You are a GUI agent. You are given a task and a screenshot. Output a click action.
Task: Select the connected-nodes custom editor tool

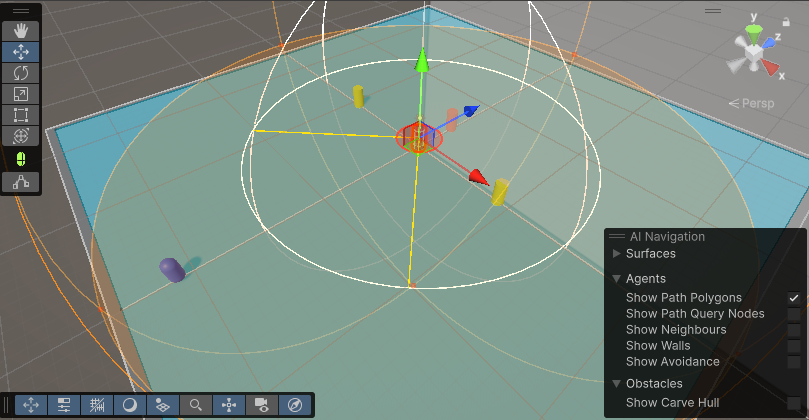[x=21, y=182]
